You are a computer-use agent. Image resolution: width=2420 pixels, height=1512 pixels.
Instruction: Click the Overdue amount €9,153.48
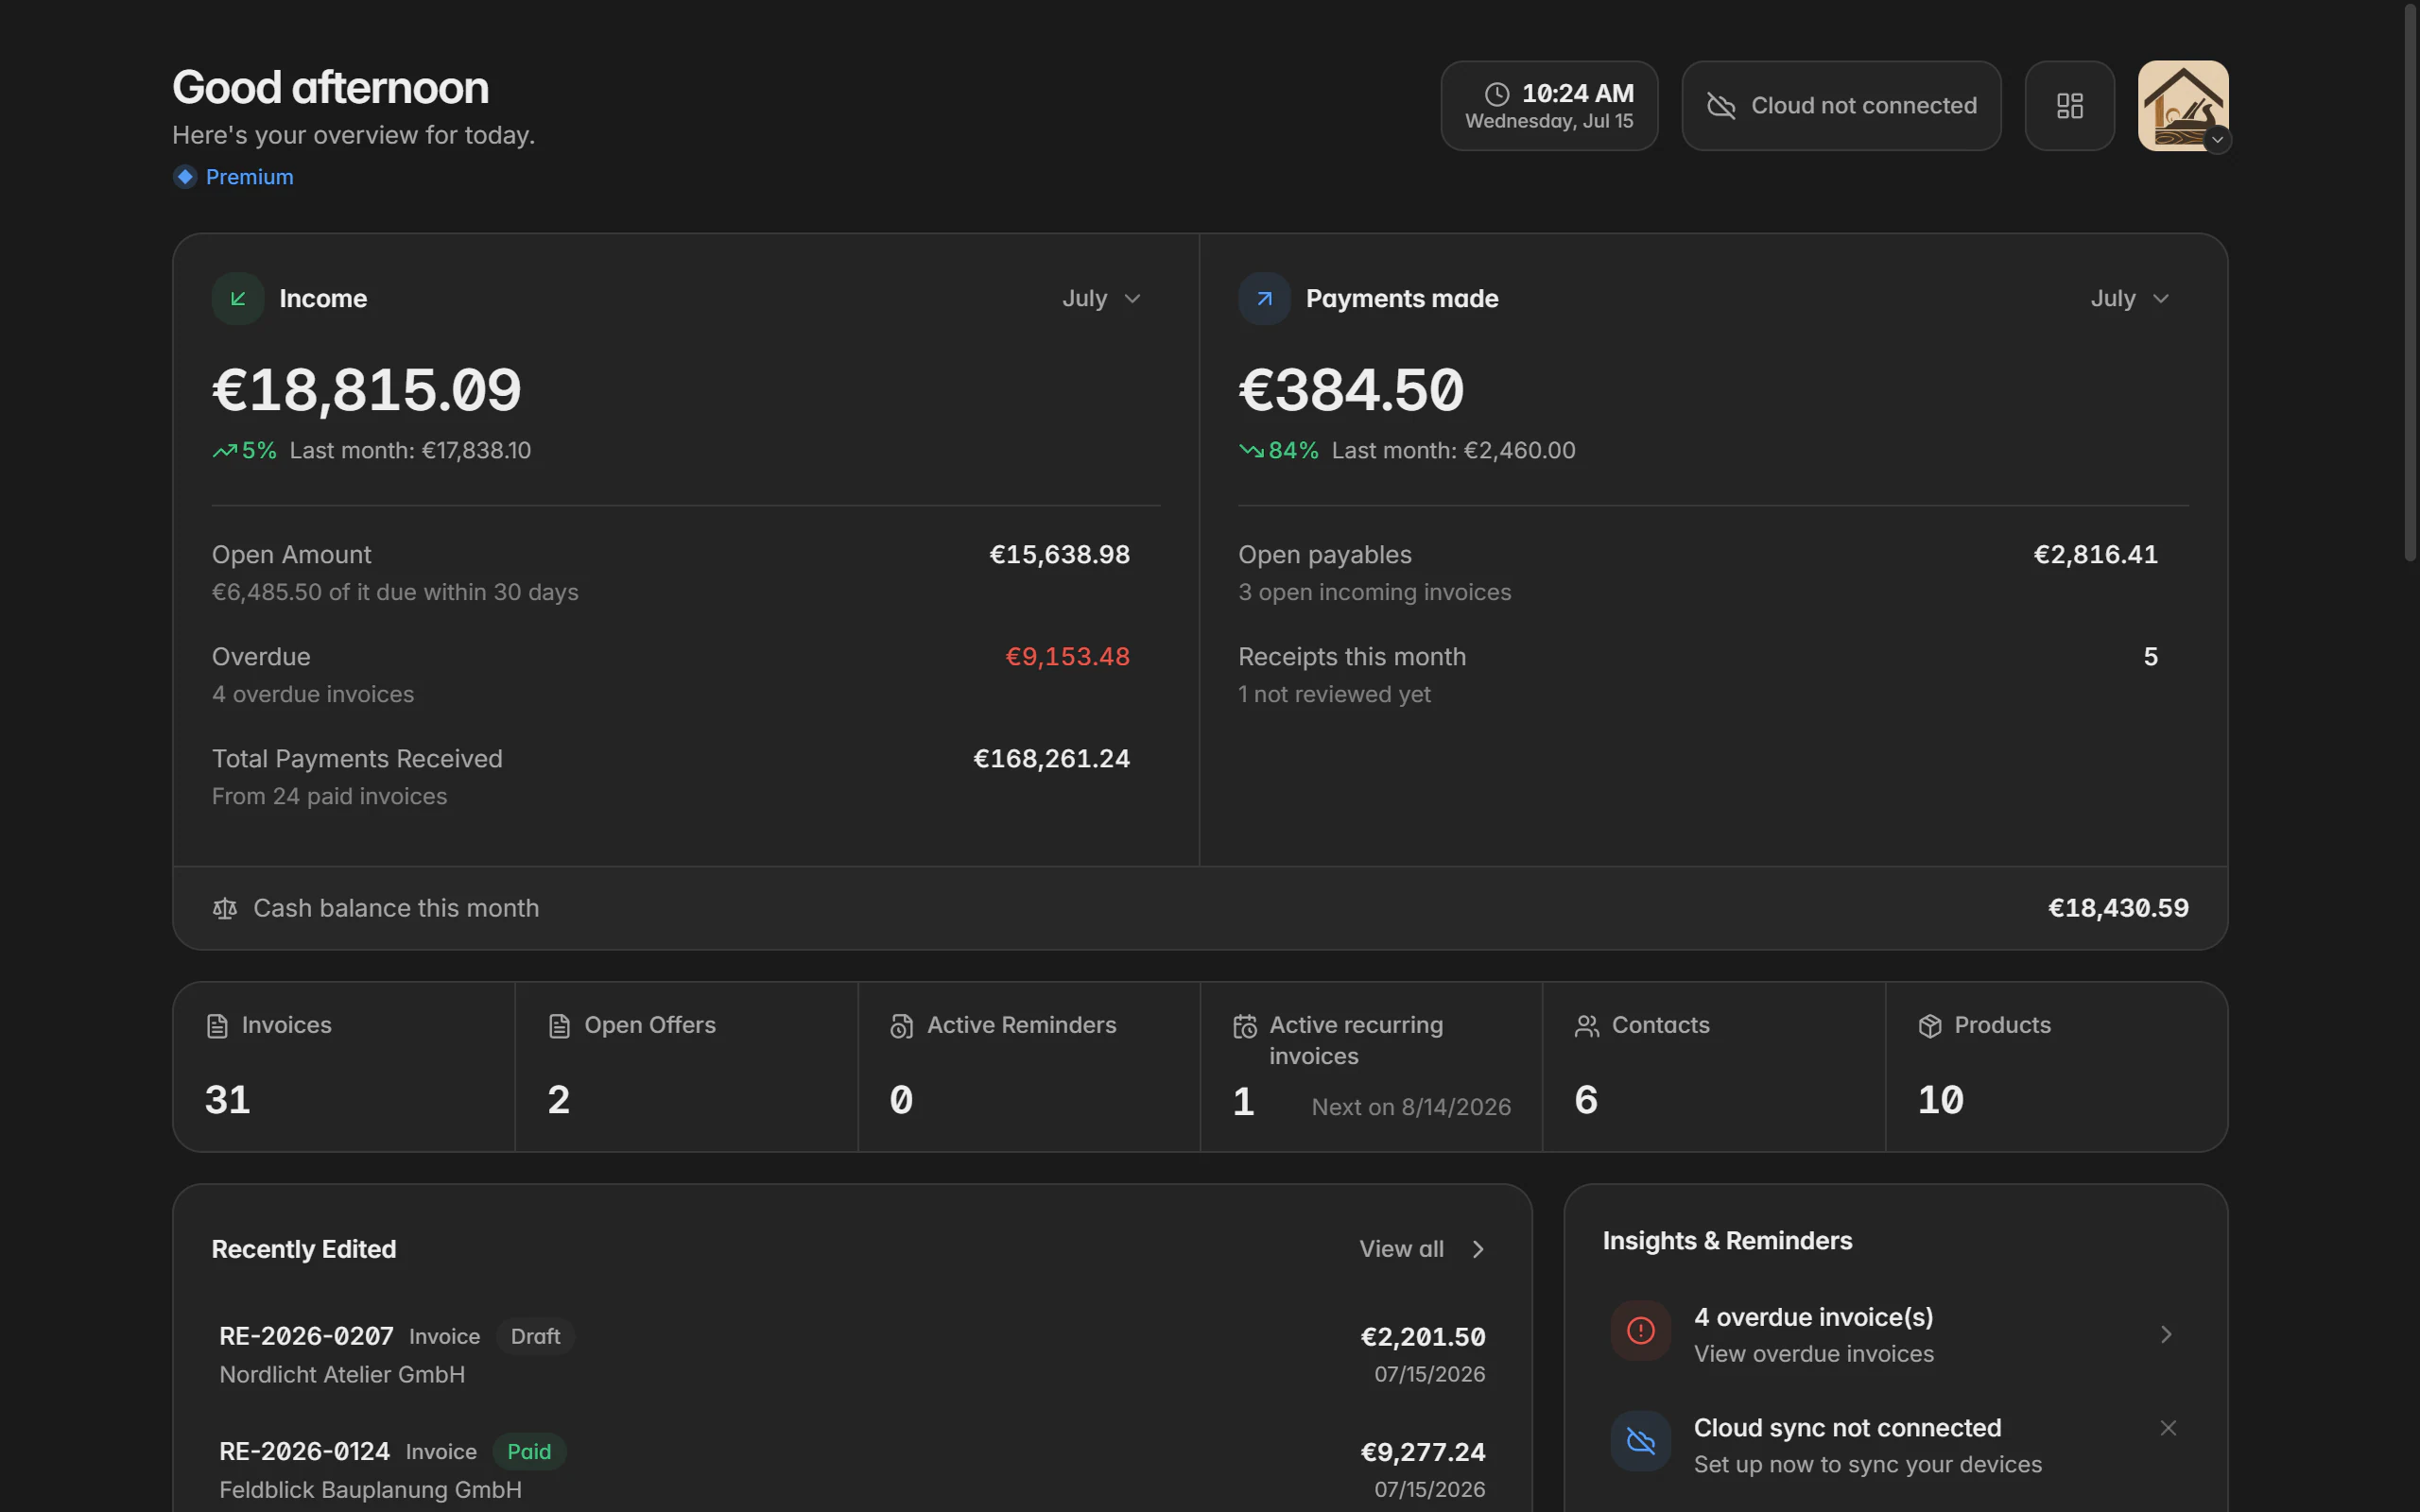pos(1067,657)
